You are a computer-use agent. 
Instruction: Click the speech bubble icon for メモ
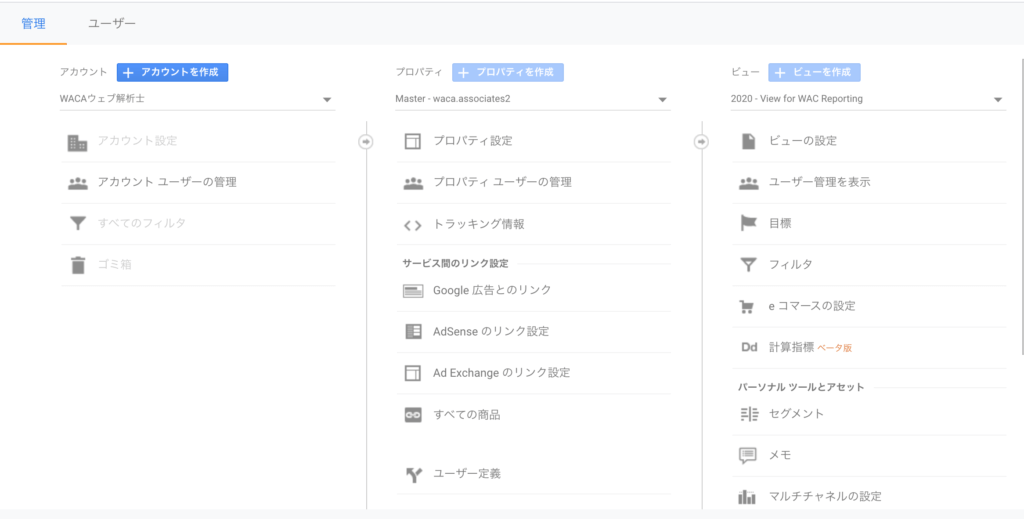748,456
